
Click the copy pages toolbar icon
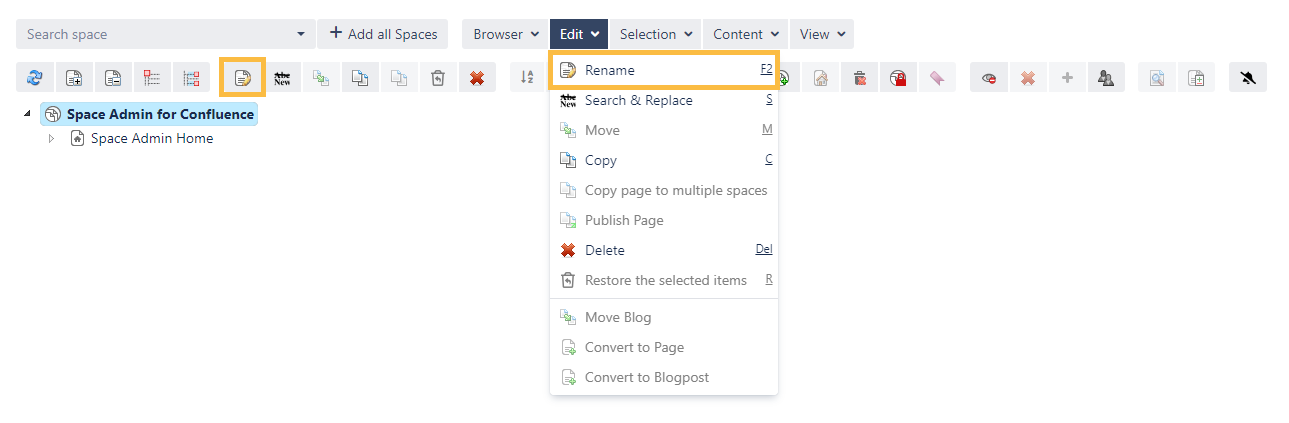[x=360, y=78]
